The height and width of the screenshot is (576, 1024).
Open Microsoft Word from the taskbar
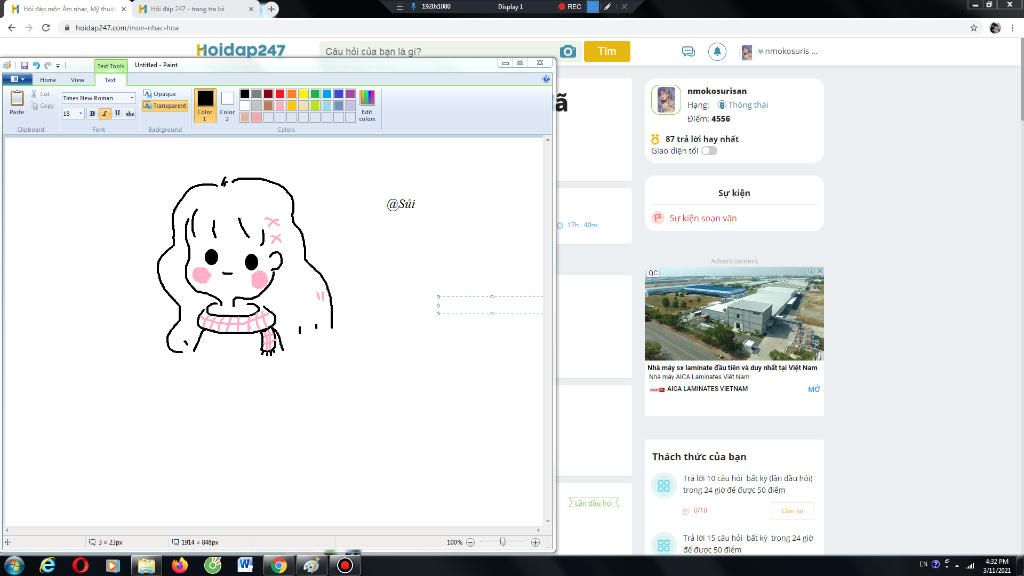246,565
